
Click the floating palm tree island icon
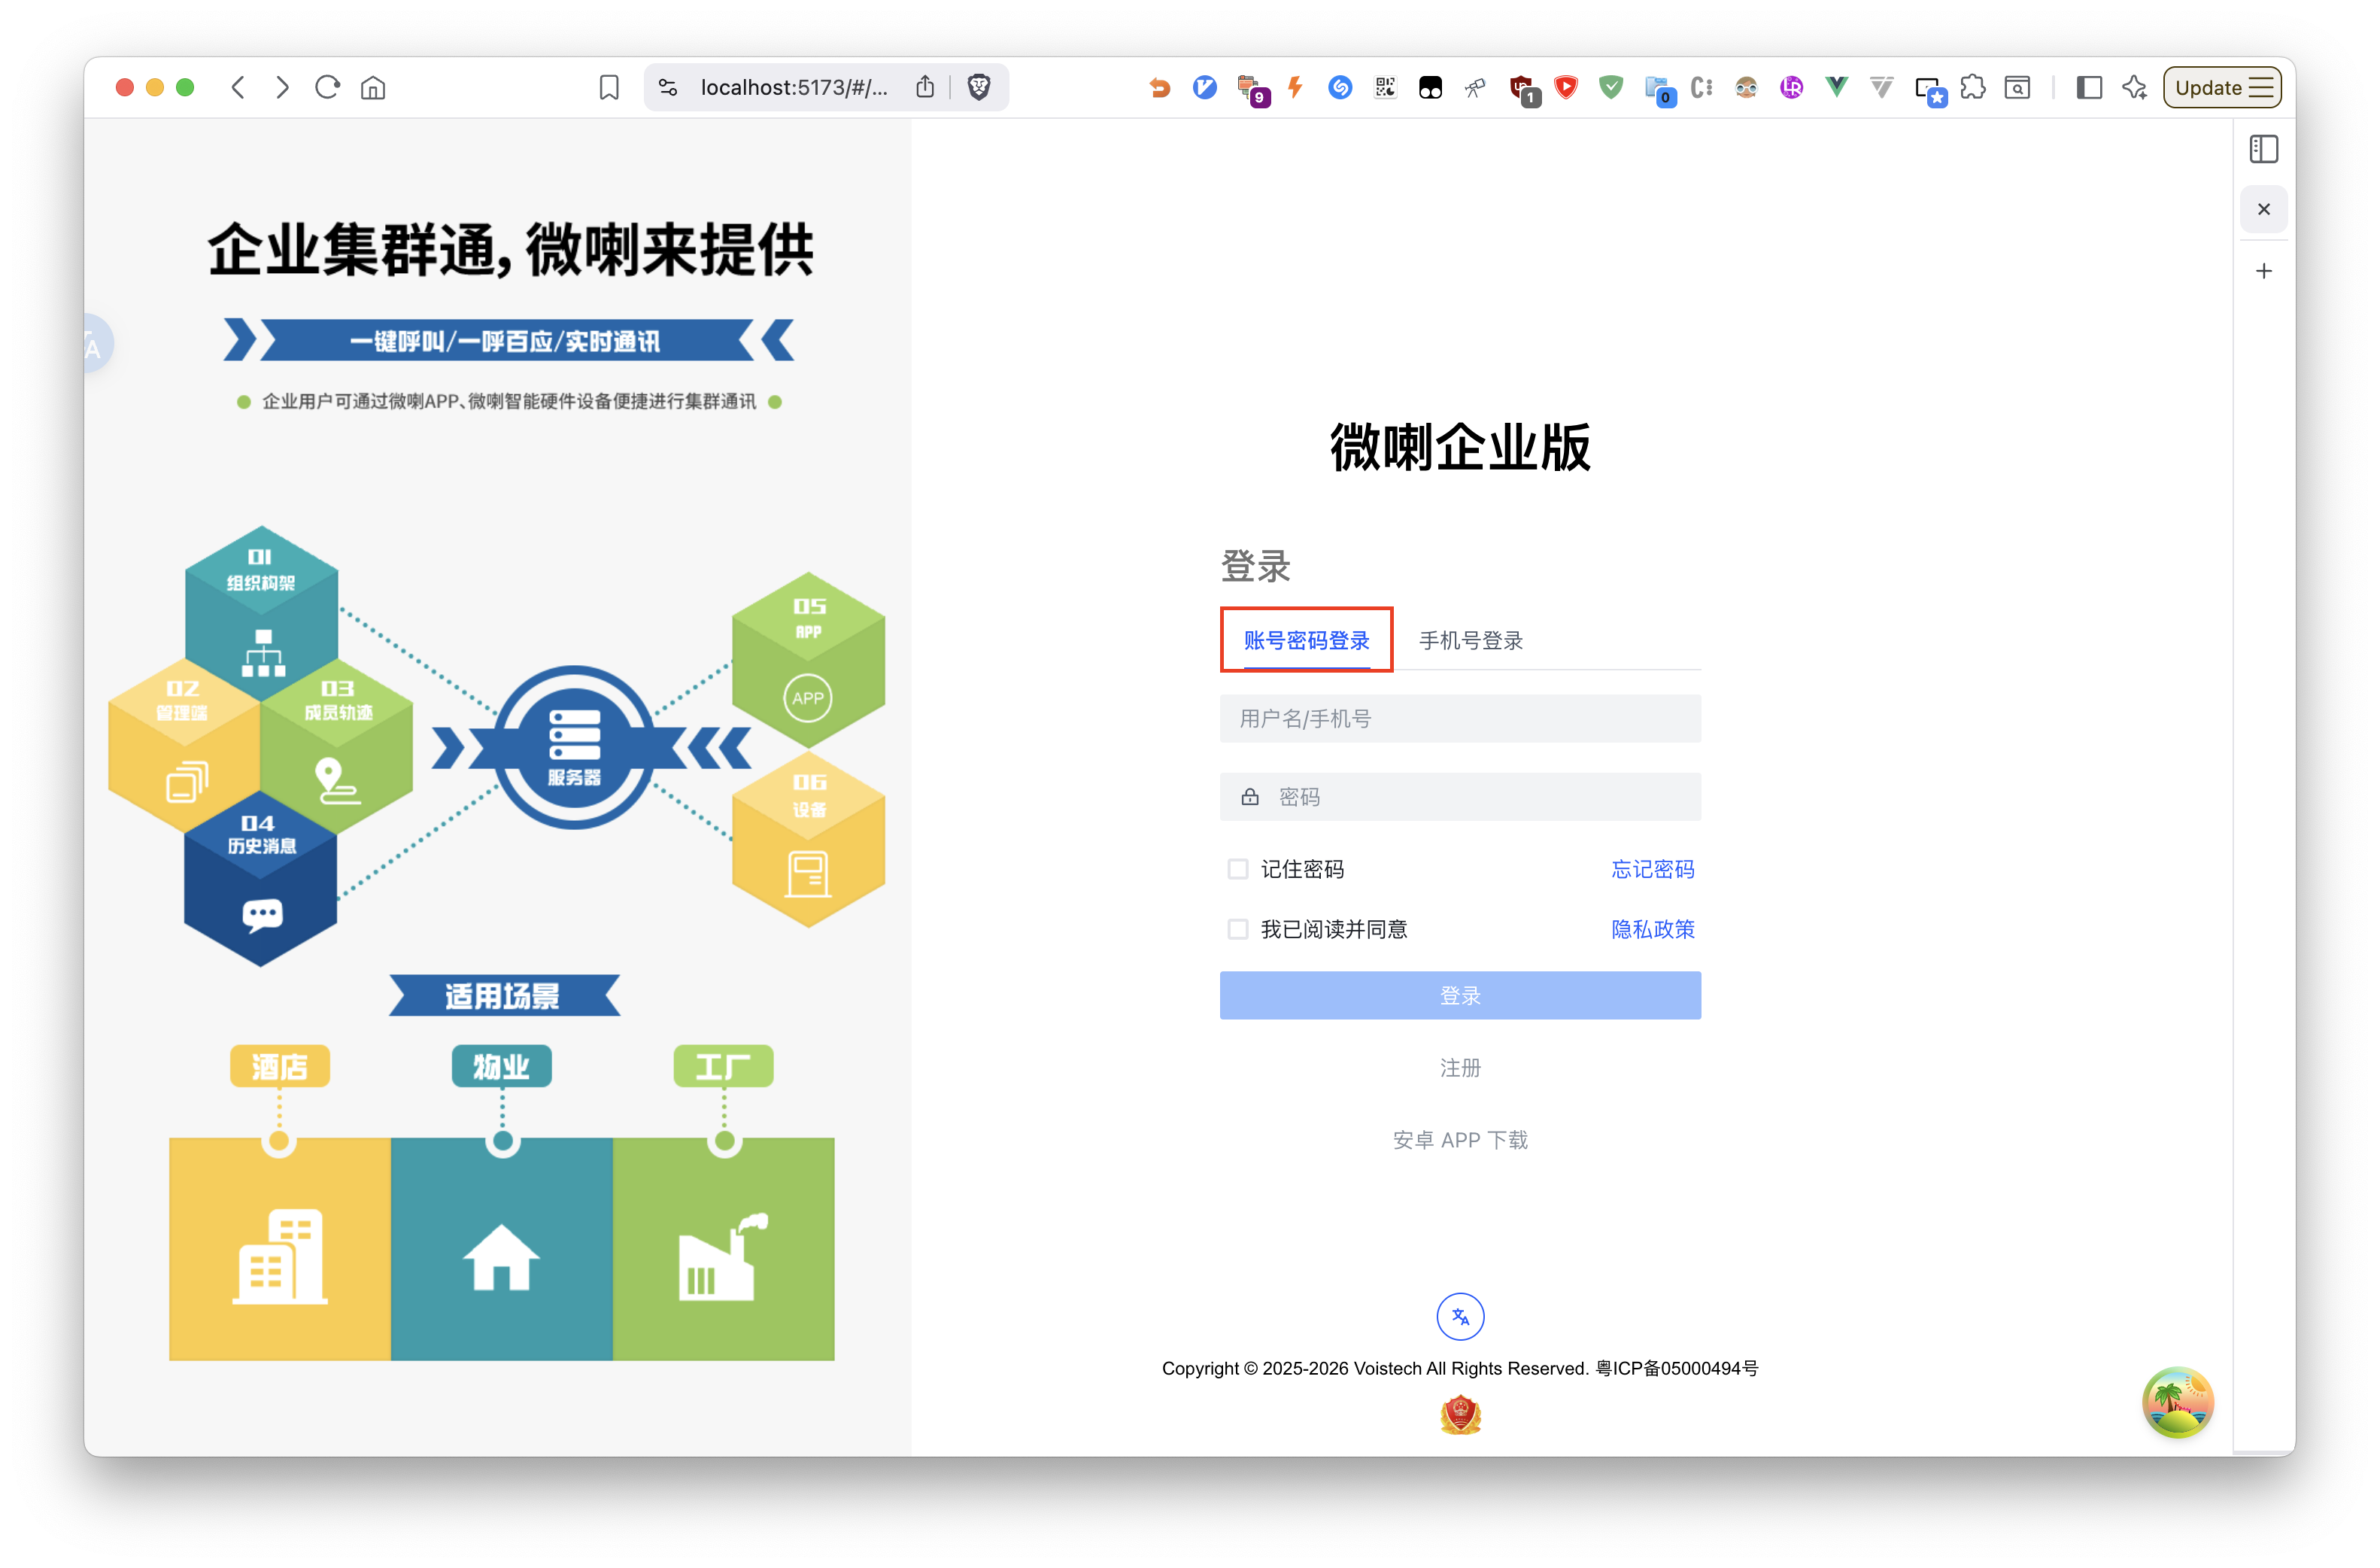2177,1402
